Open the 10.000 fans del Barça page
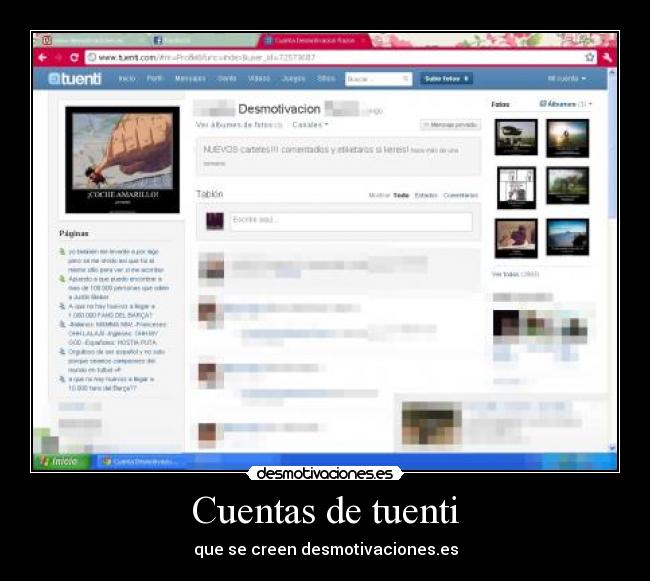 (111, 384)
